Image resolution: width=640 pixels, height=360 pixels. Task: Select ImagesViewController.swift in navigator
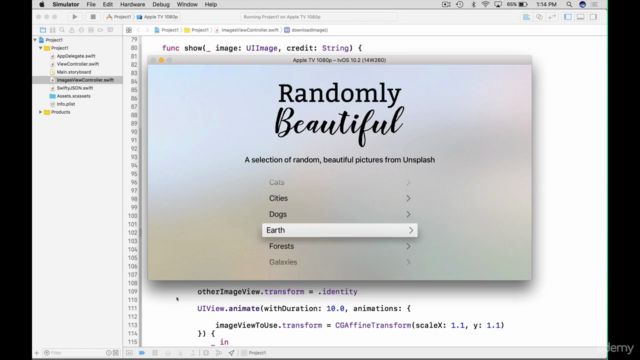pyautogui.click(x=85, y=80)
